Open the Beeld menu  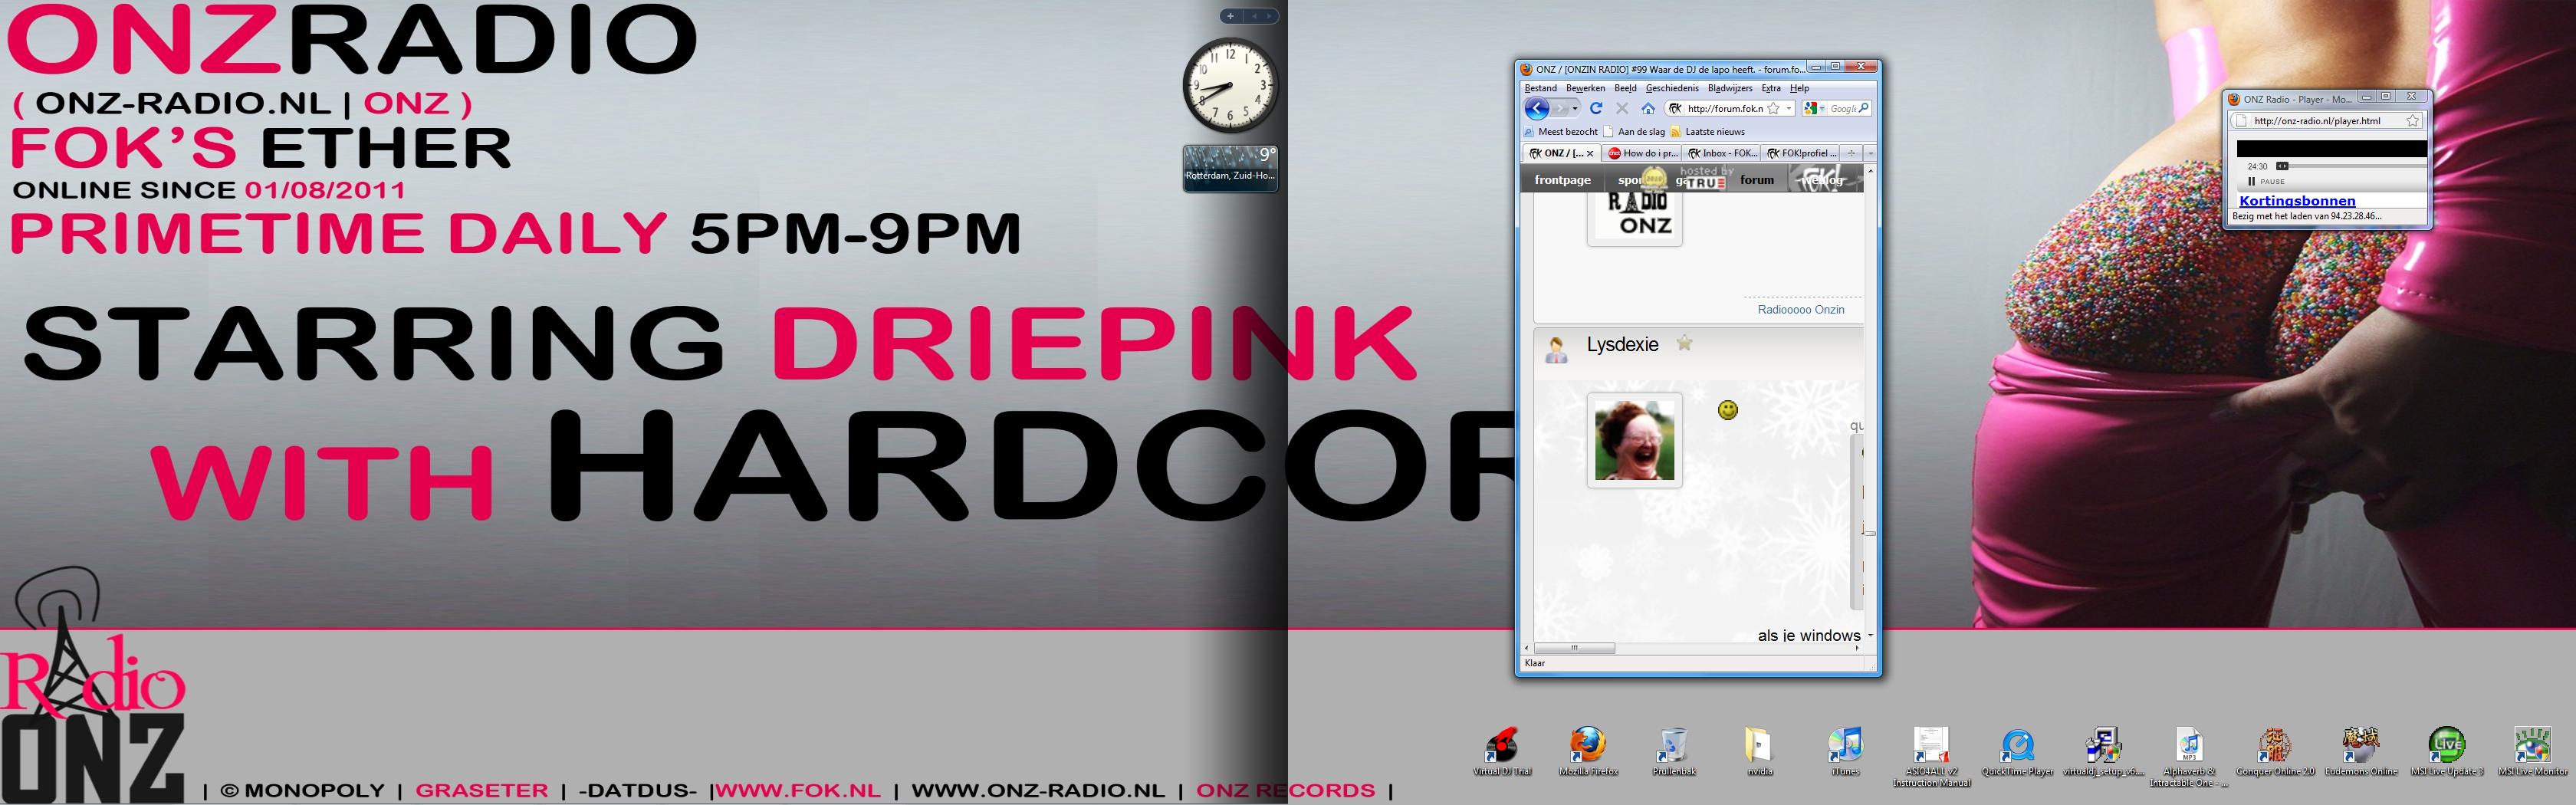1625,88
